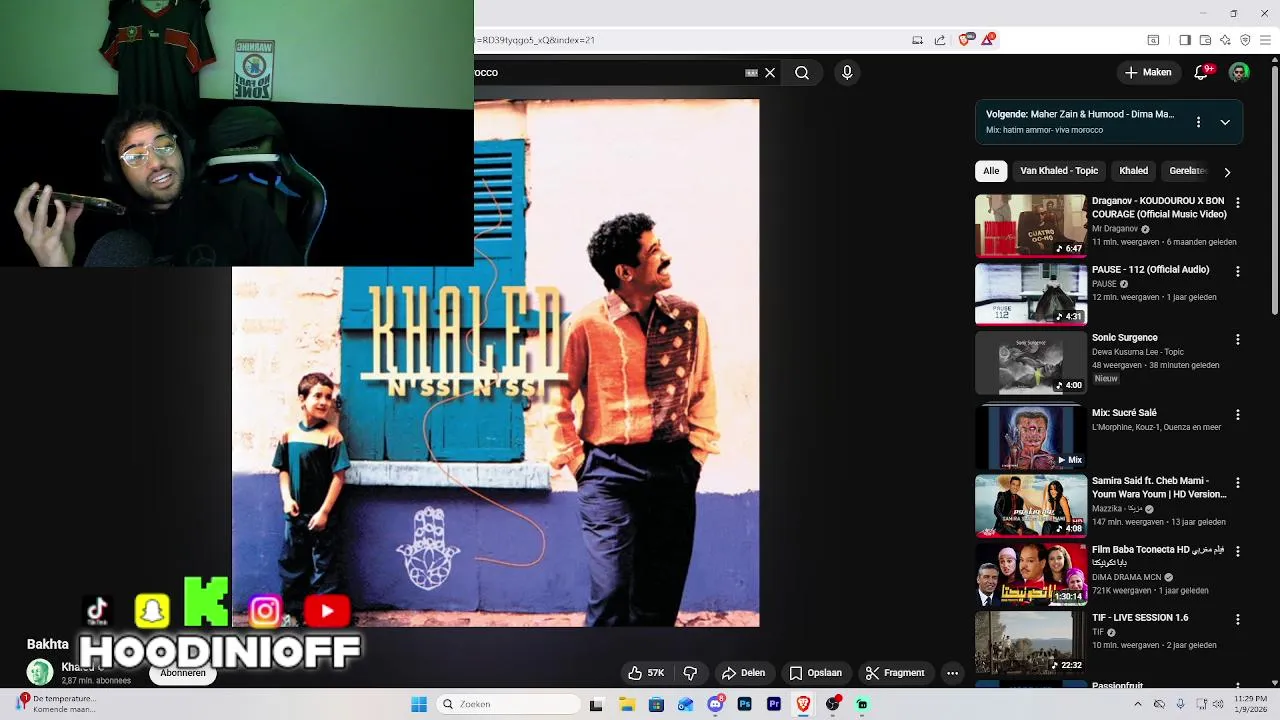
Task: Expand the Volgende playlist chevron
Action: pyautogui.click(x=1225, y=122)
